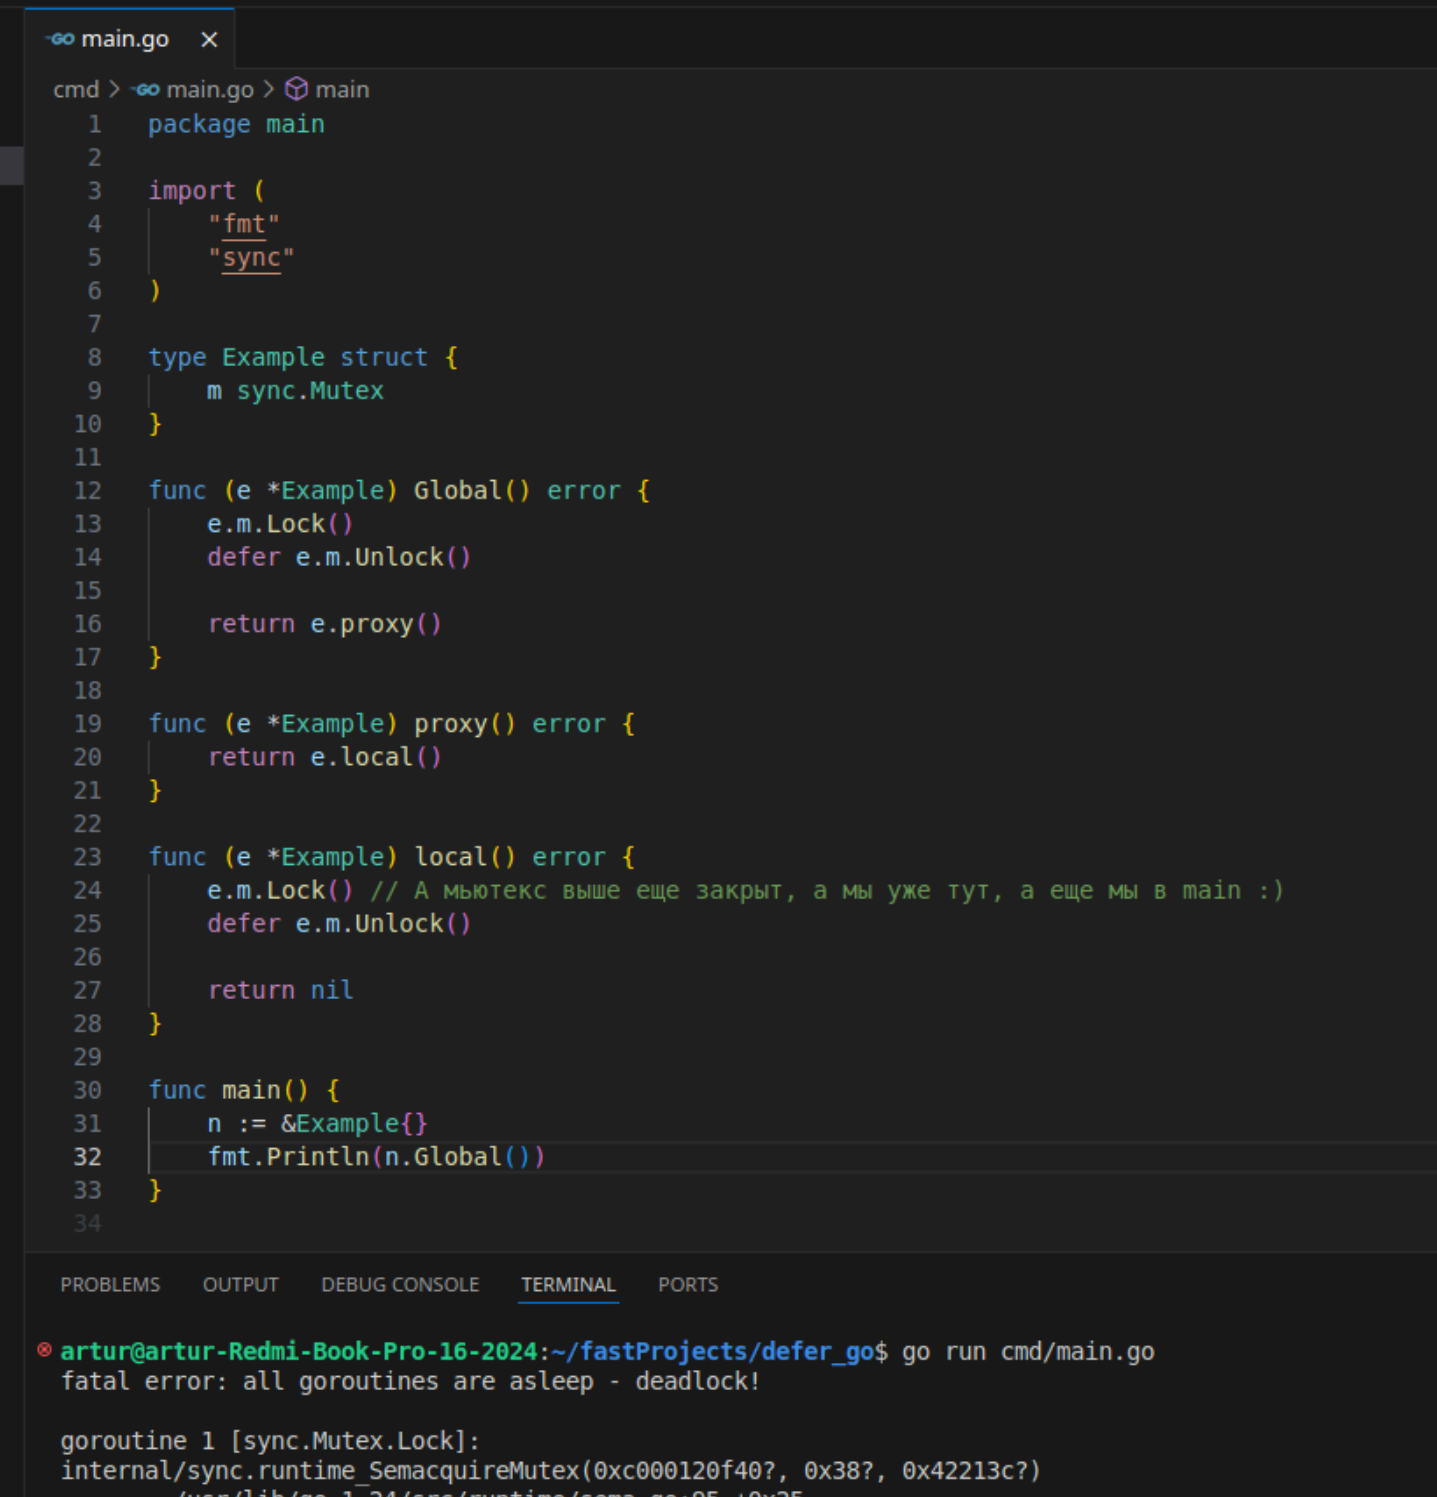Click the "m sync.Mutex" field line
Viewport: 1437px width, 1497px height.
[x=295, y=391]
